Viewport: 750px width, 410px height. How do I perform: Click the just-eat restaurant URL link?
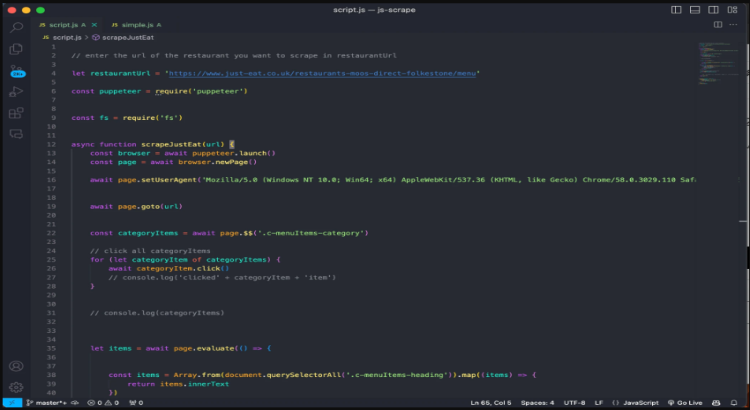322,73
